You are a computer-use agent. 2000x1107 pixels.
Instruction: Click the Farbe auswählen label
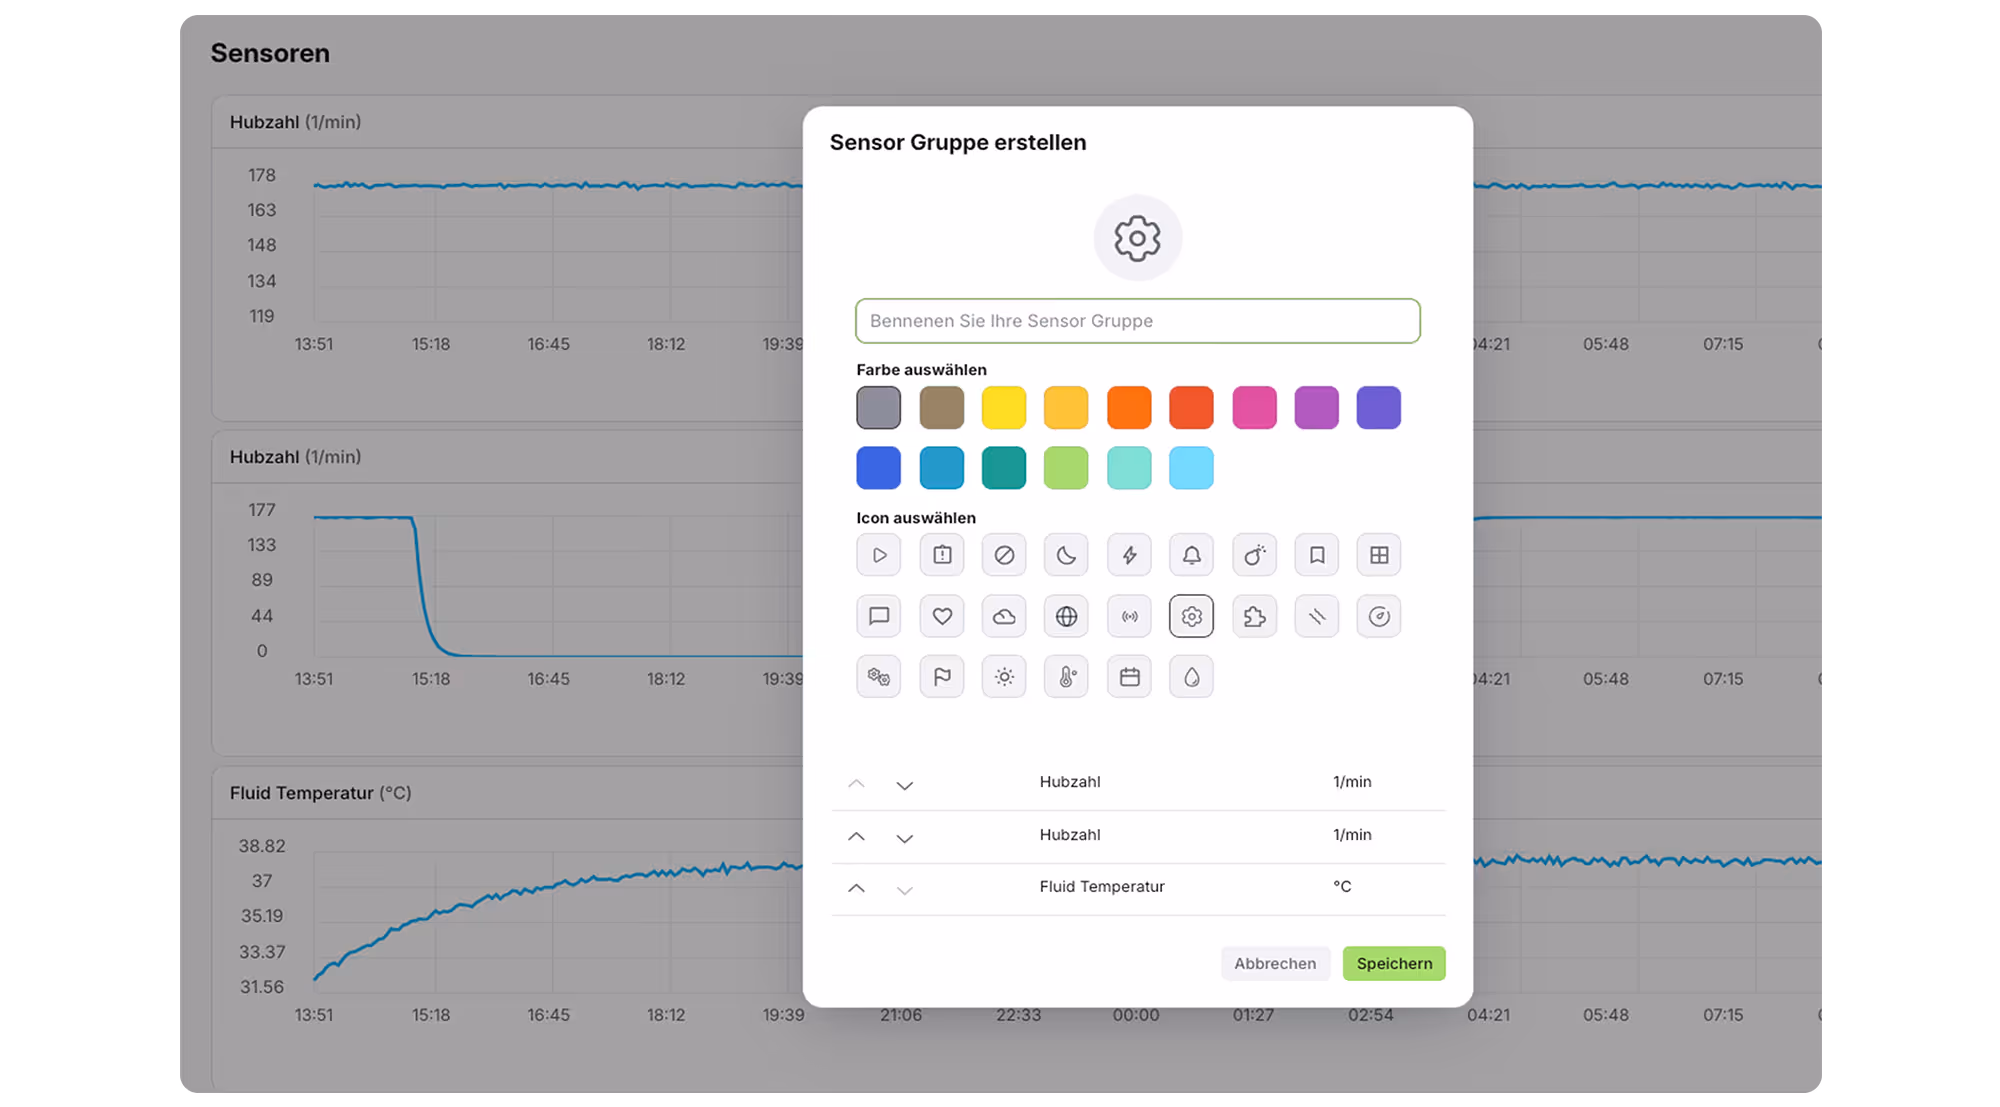point(921,370)
